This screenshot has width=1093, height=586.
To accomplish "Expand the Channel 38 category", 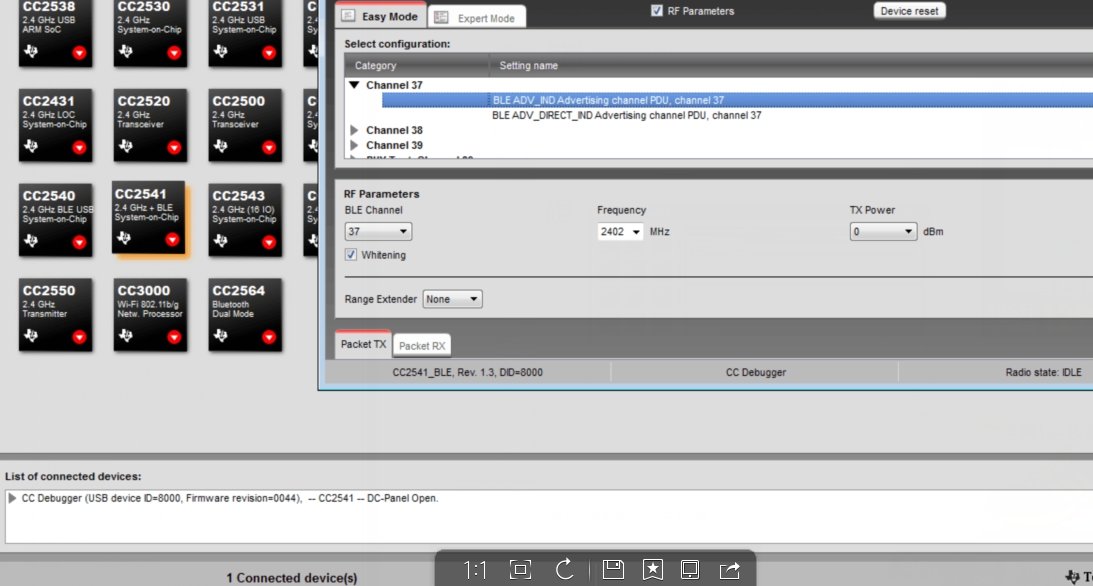I will click(354, 130).
